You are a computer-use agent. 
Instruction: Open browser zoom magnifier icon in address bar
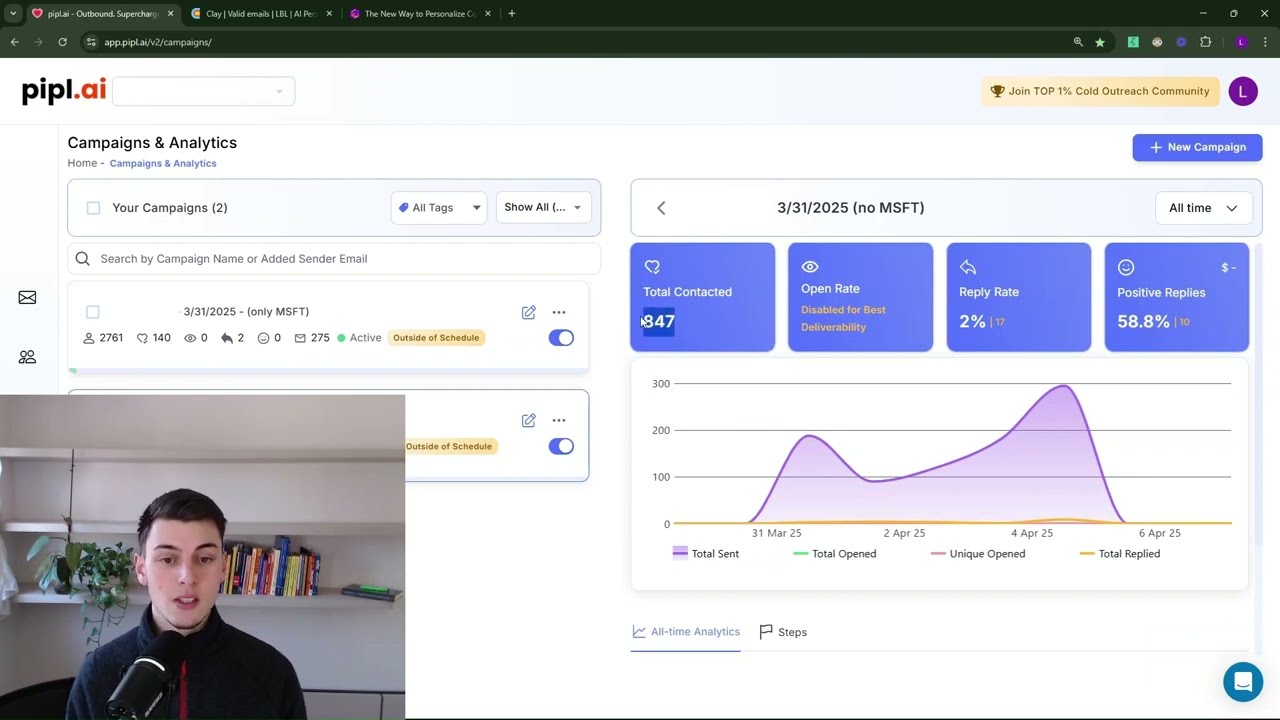(x=1078, y=42)
